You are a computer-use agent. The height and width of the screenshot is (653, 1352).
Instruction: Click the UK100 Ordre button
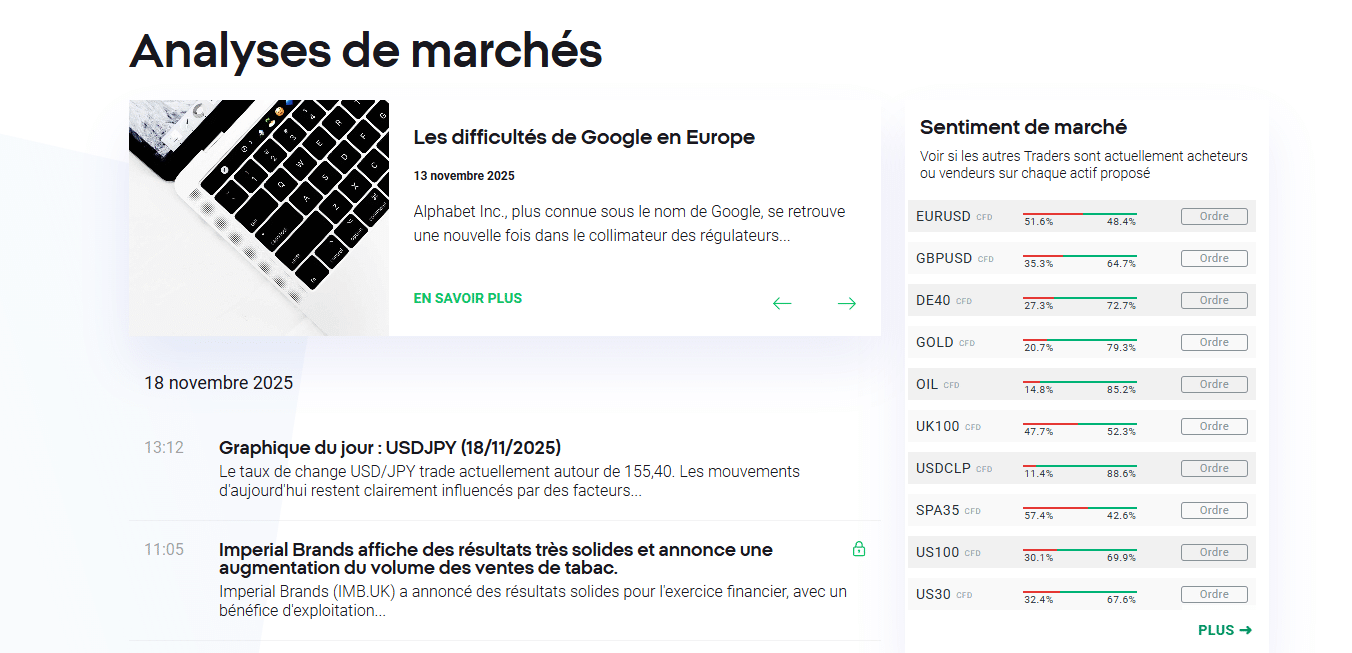click(x=1214, y=426)
